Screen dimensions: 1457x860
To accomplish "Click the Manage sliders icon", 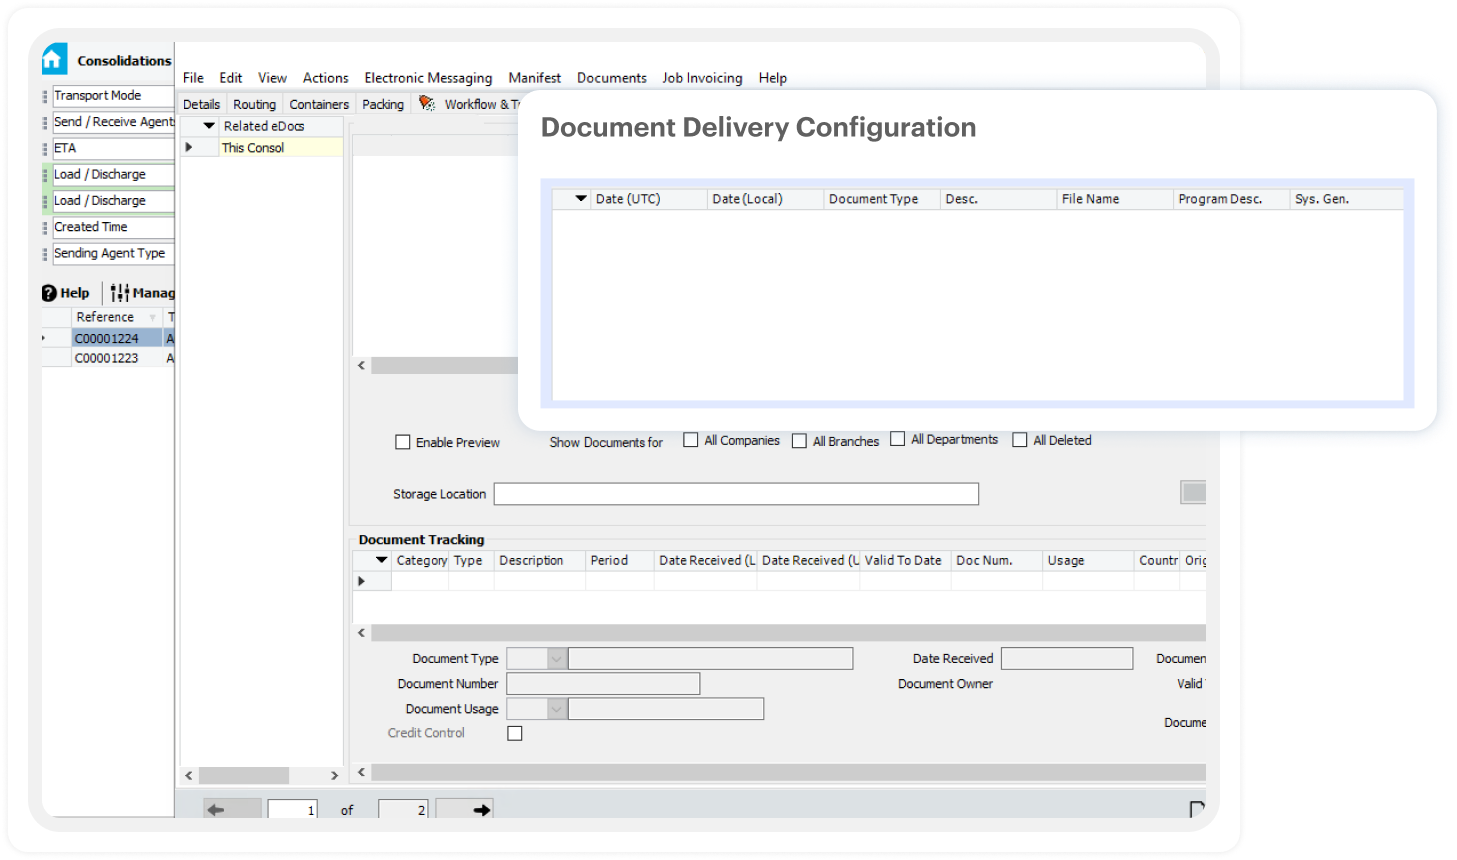I will tap(120, 293).
